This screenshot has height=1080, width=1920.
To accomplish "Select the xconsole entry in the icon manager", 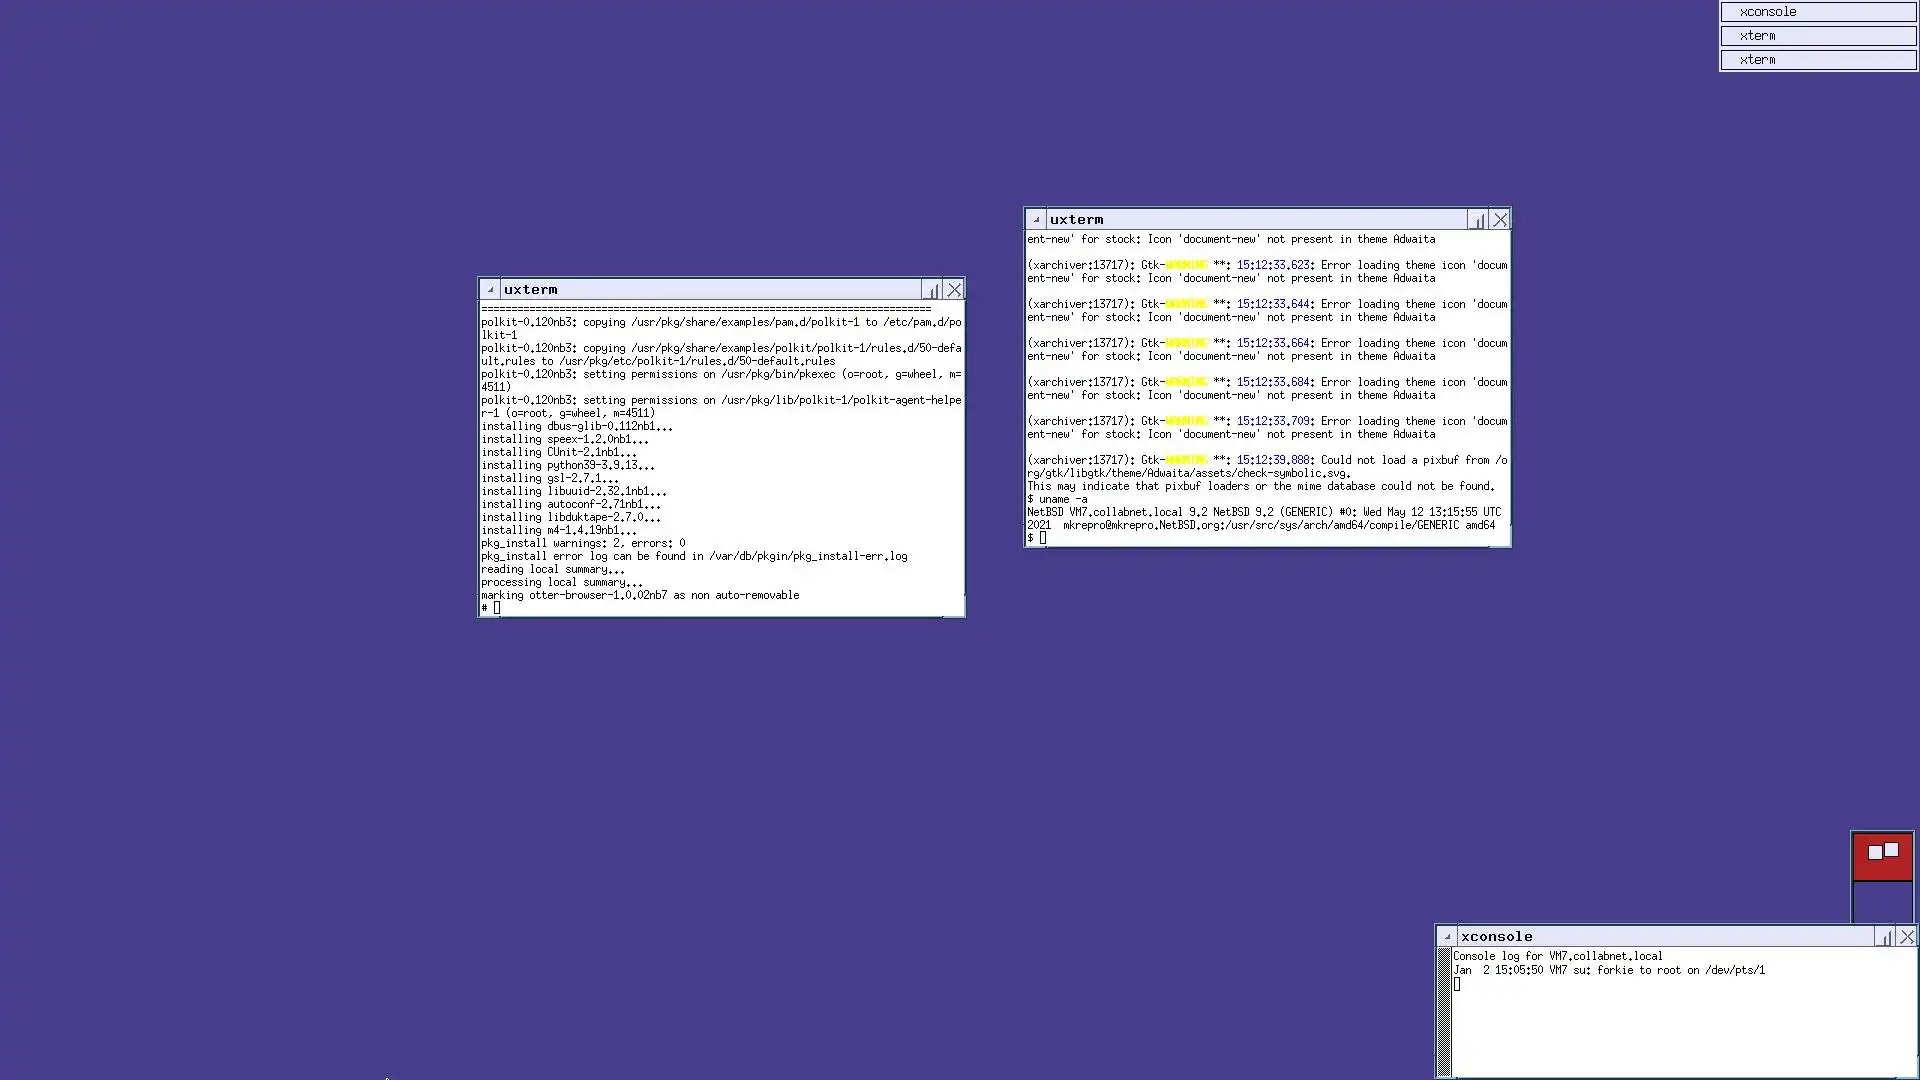I will coord(1817,12).
